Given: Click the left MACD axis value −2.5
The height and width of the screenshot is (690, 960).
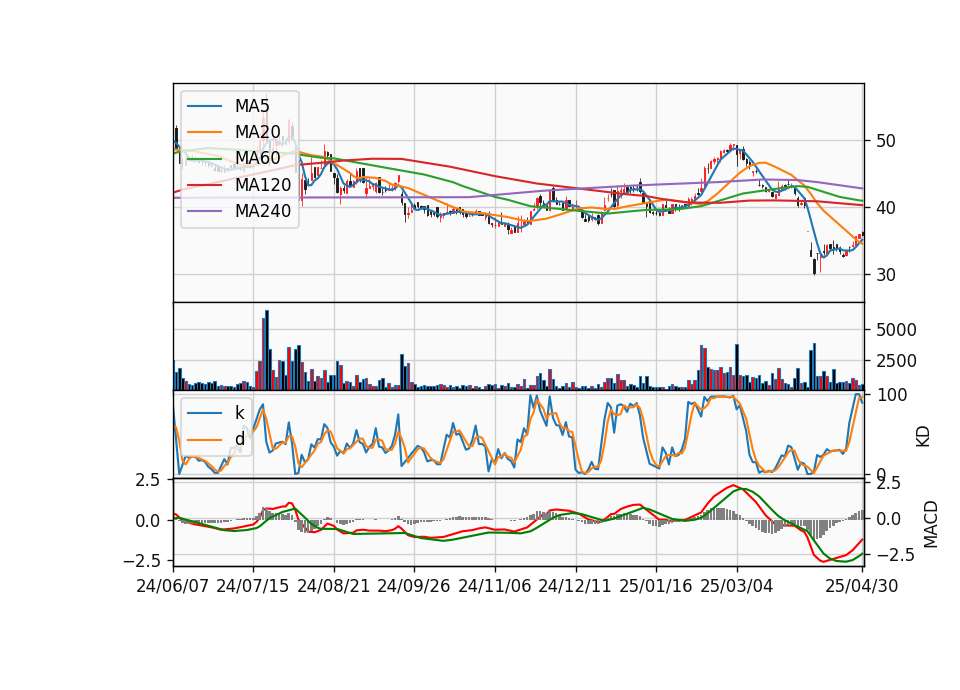Looking at the screenshot, I should 141,561.
